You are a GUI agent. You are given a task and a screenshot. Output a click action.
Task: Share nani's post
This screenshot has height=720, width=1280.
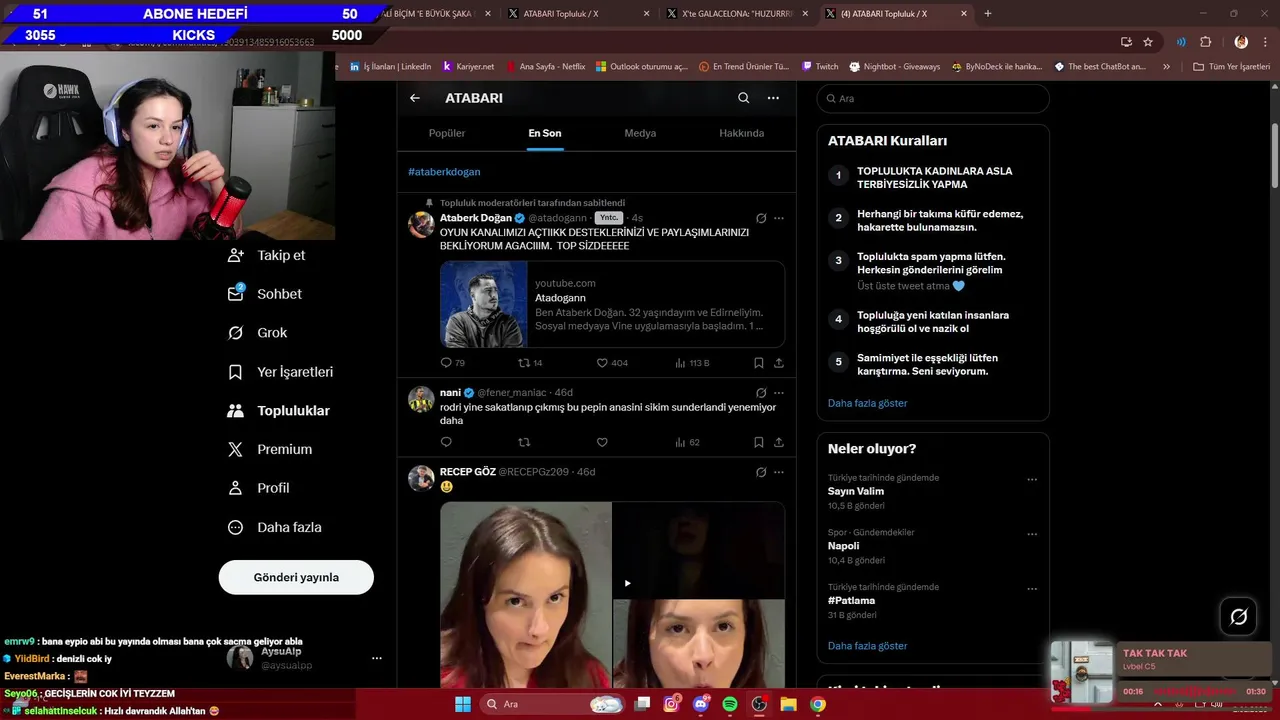click(x=779, y=442)
